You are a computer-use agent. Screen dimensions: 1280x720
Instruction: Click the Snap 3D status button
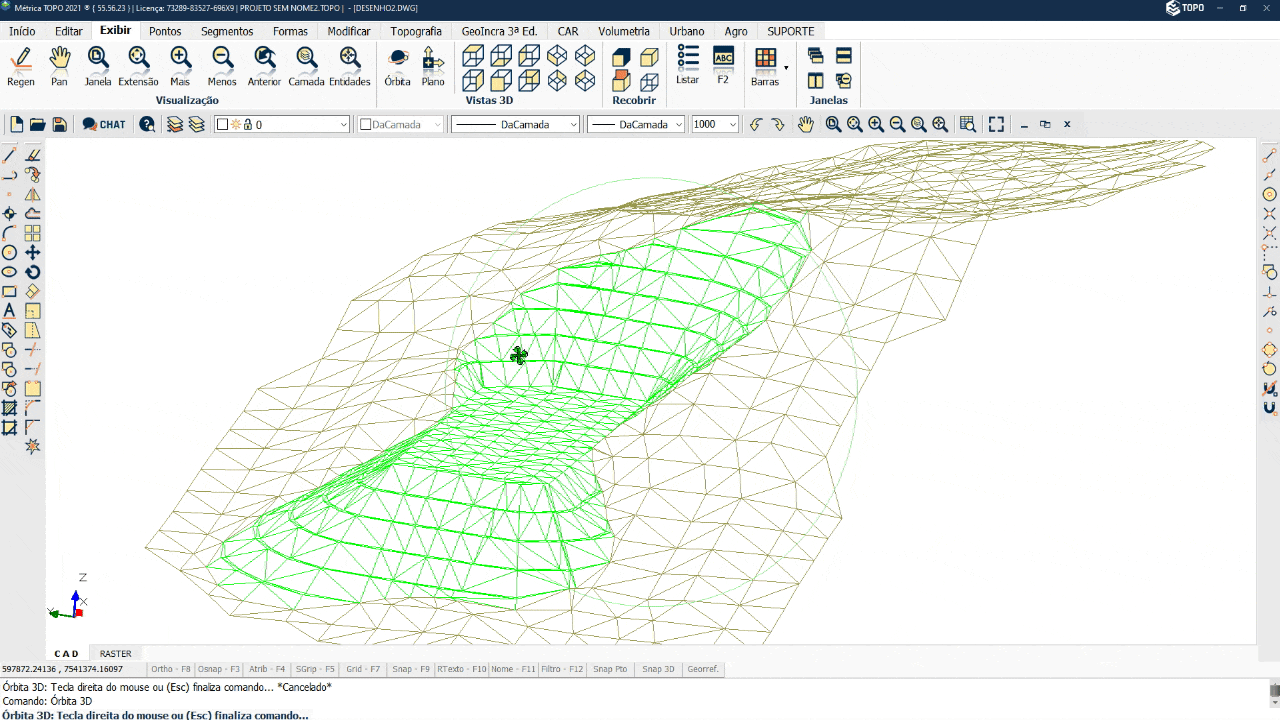tap(658, 669)
